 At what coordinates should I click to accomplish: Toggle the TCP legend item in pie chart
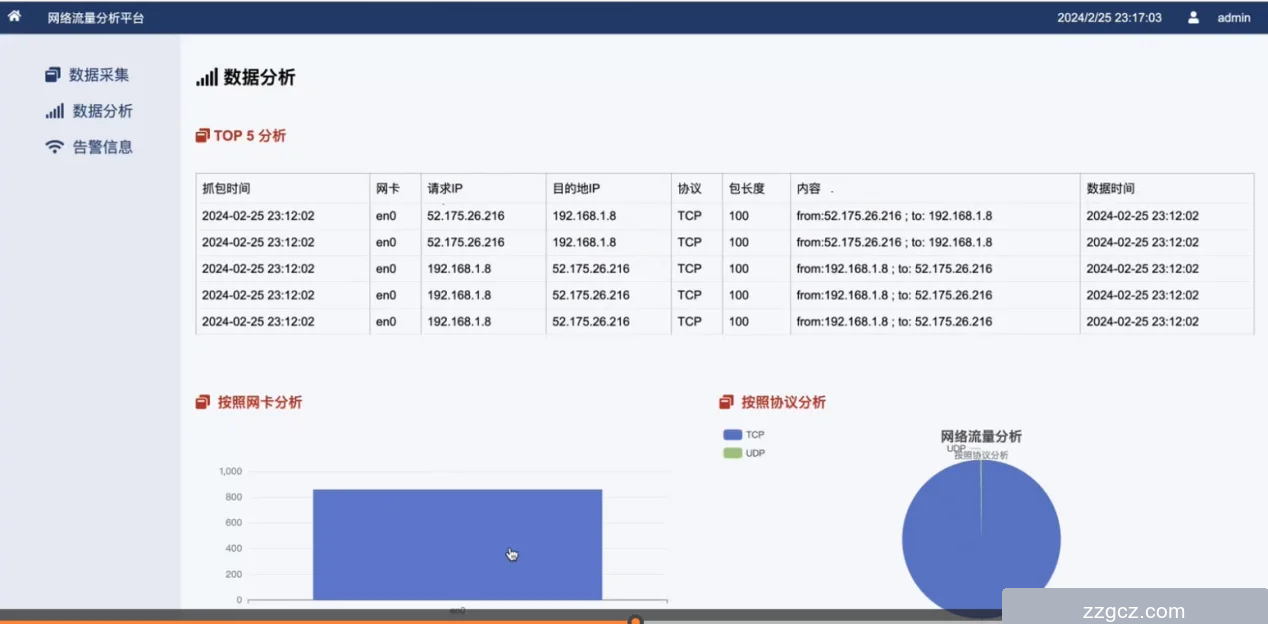[743, 435]
